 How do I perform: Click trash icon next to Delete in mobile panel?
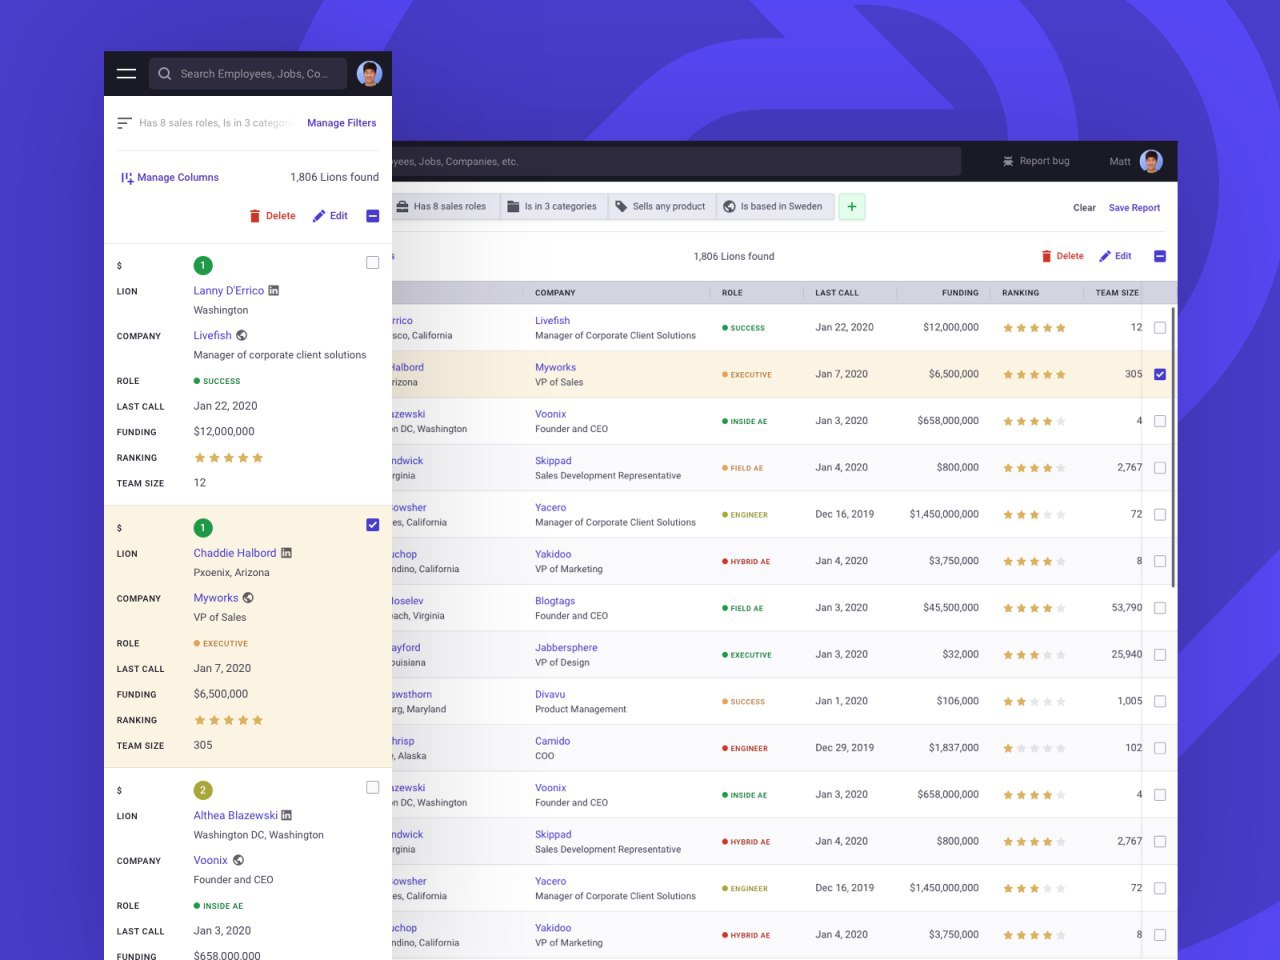tap(255, 216)
